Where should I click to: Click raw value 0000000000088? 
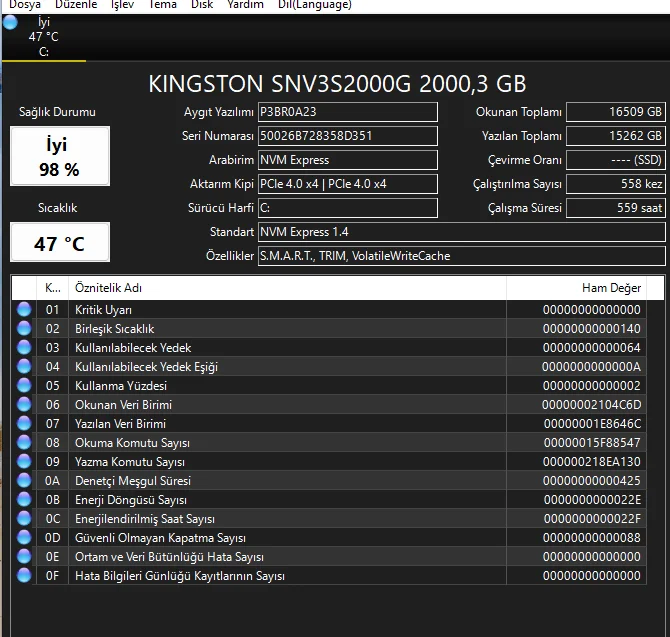[x=592, y=538]
